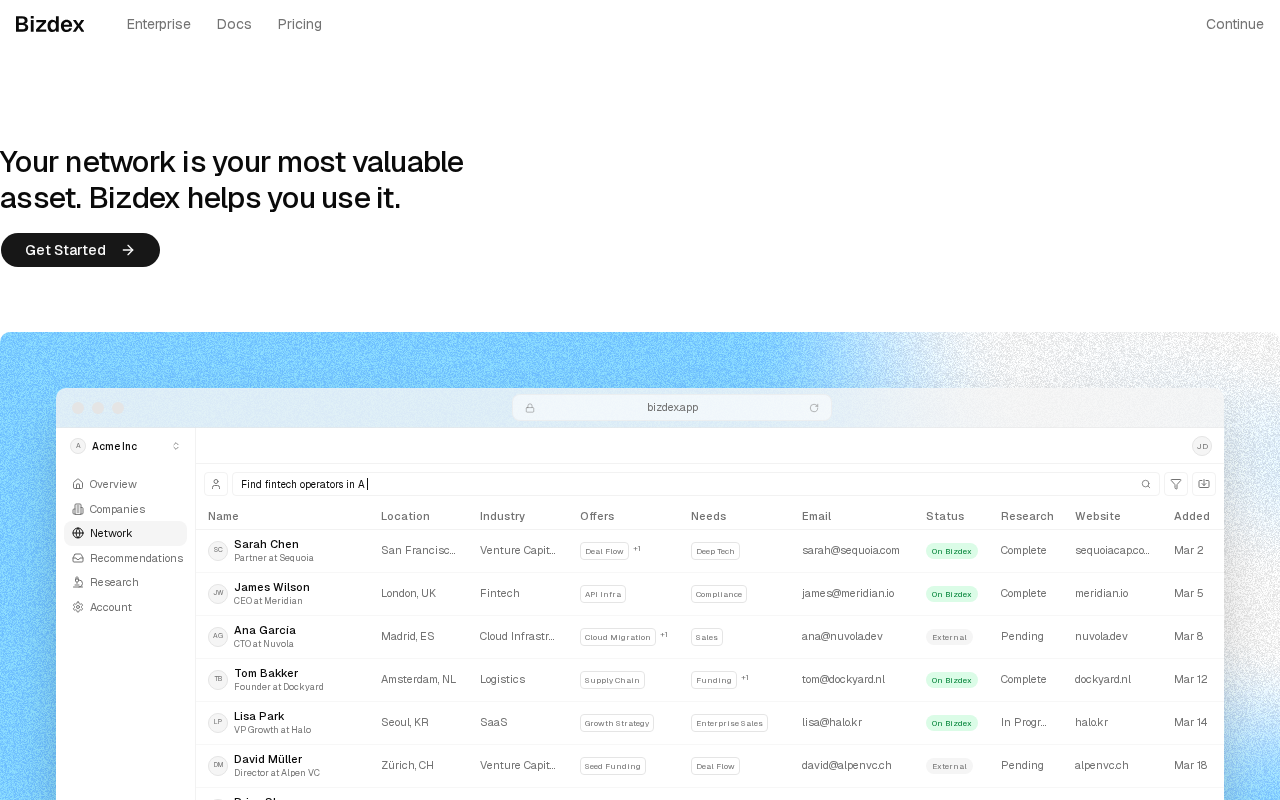Click David Müller's DM avatar

click(218, 766)
